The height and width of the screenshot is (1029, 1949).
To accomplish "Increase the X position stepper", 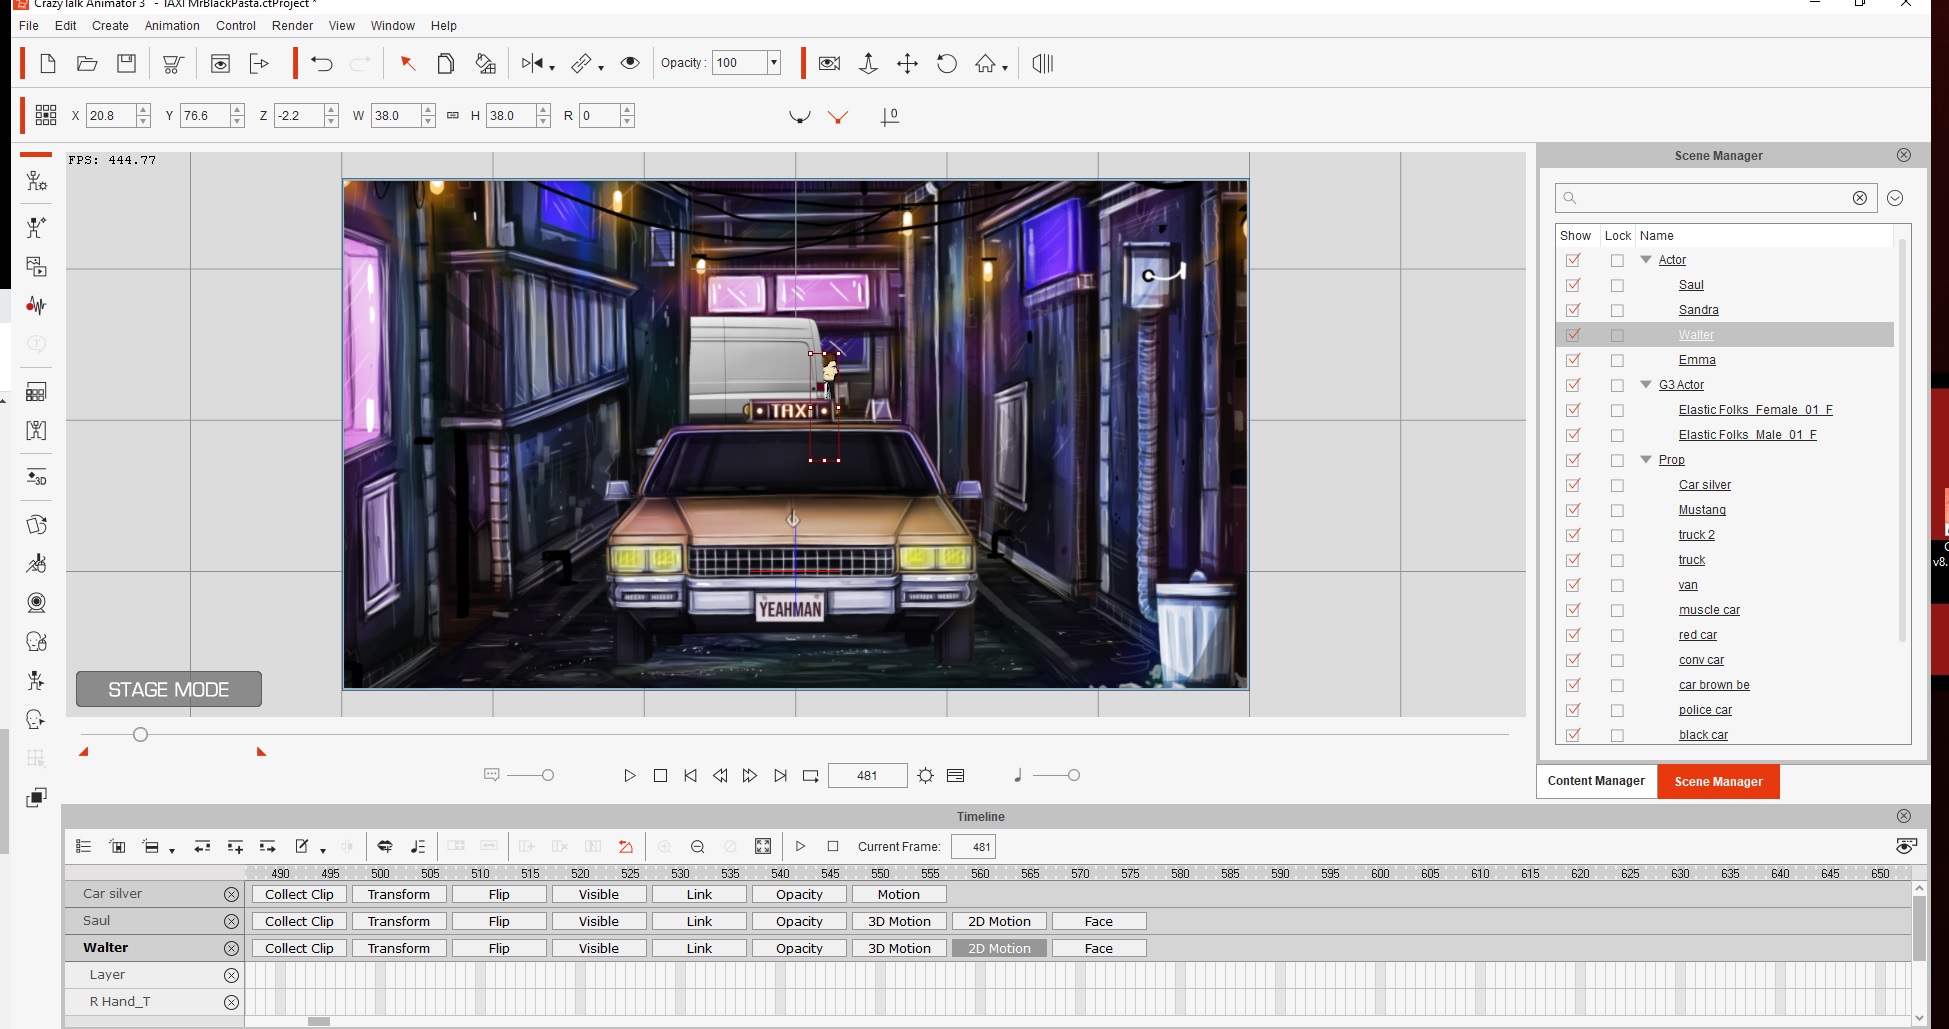I will click(143, 109).
